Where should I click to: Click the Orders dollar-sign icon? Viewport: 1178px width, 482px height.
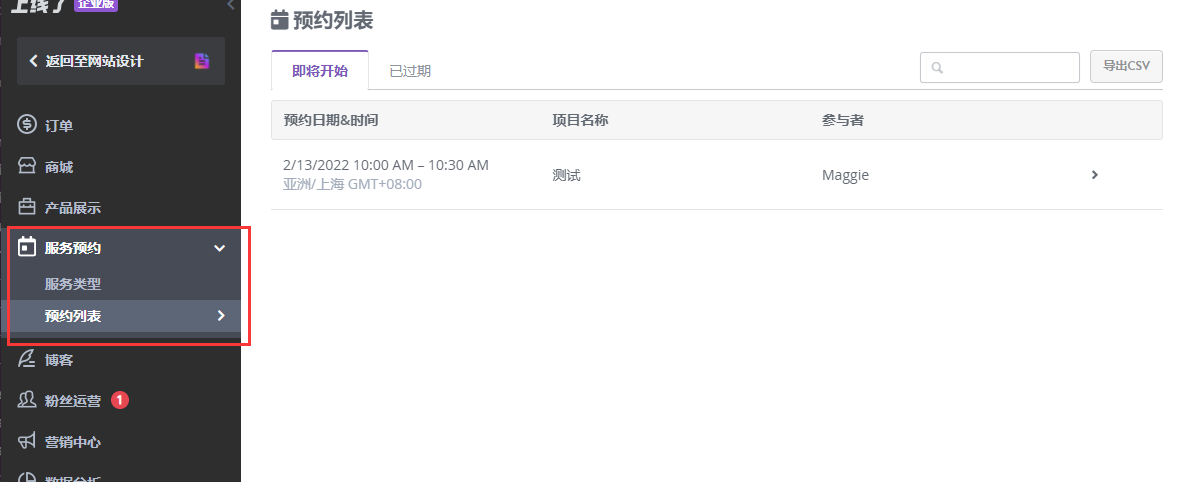click(x=27, y=125)
